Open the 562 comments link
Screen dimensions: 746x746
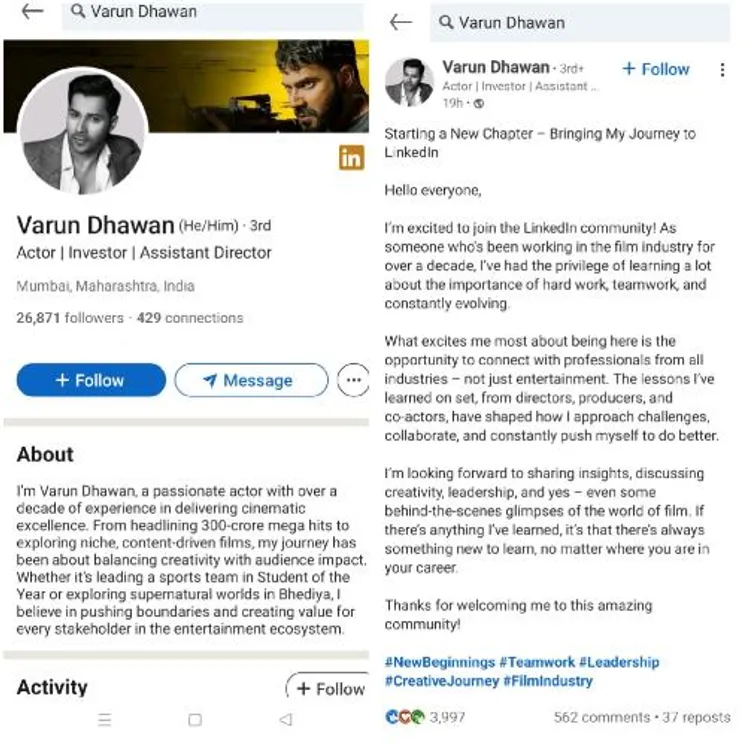pos(599,717)
